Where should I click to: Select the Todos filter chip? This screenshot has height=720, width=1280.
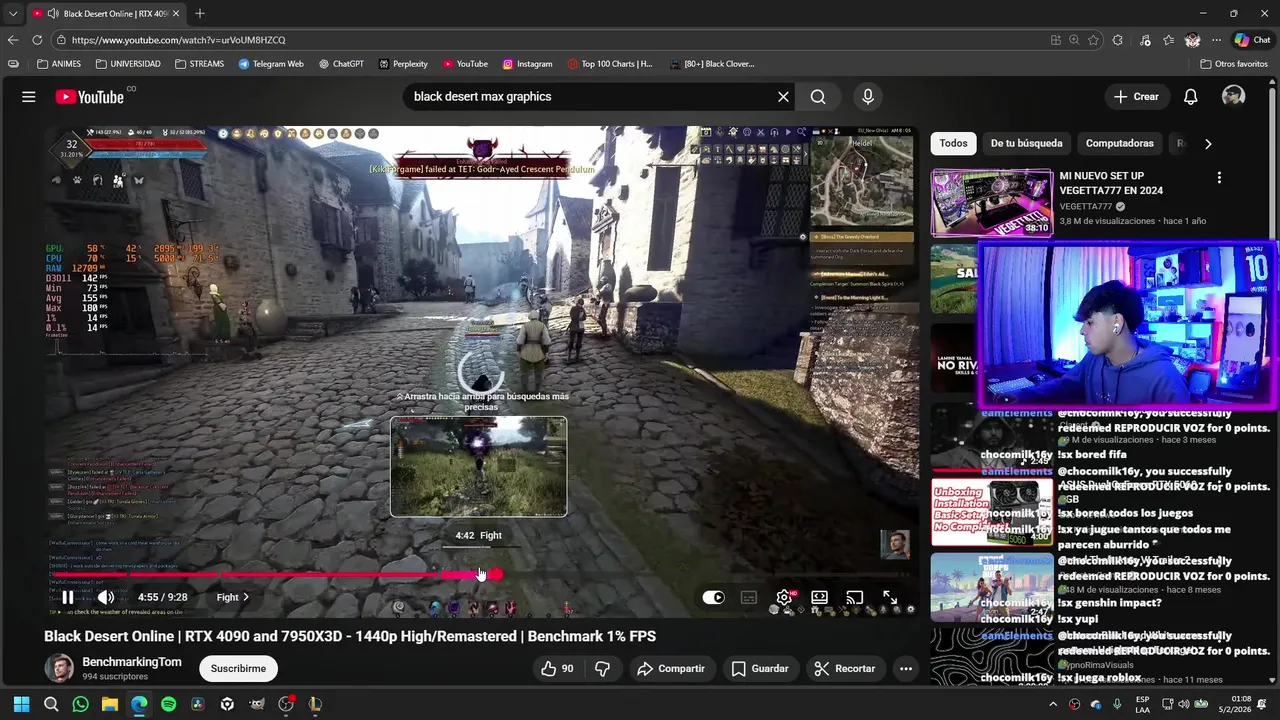click(953, 143)
